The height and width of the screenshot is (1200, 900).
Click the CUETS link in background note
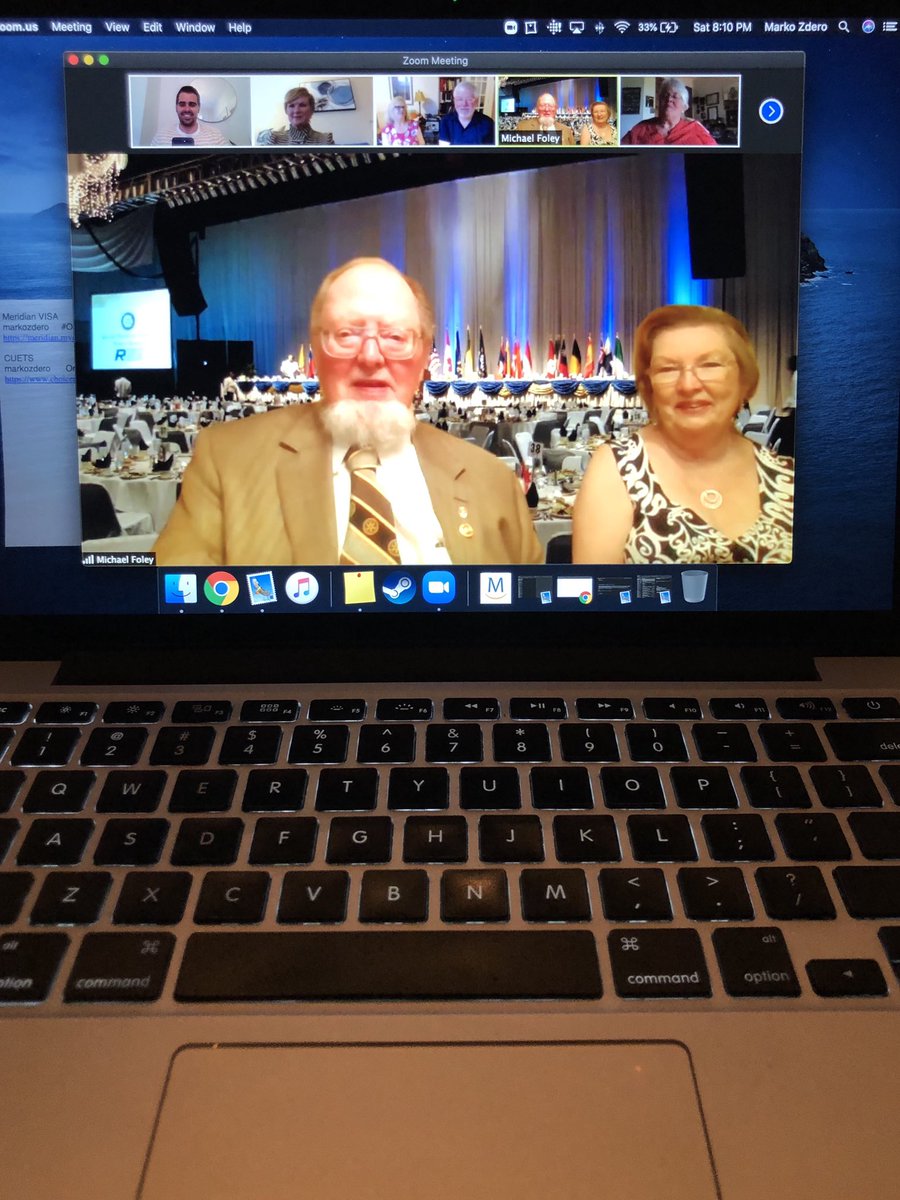point(38,380)
